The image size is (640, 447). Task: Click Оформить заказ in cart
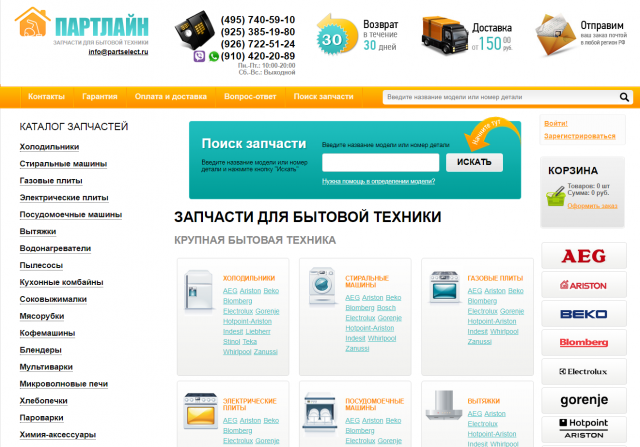point(592,206)
